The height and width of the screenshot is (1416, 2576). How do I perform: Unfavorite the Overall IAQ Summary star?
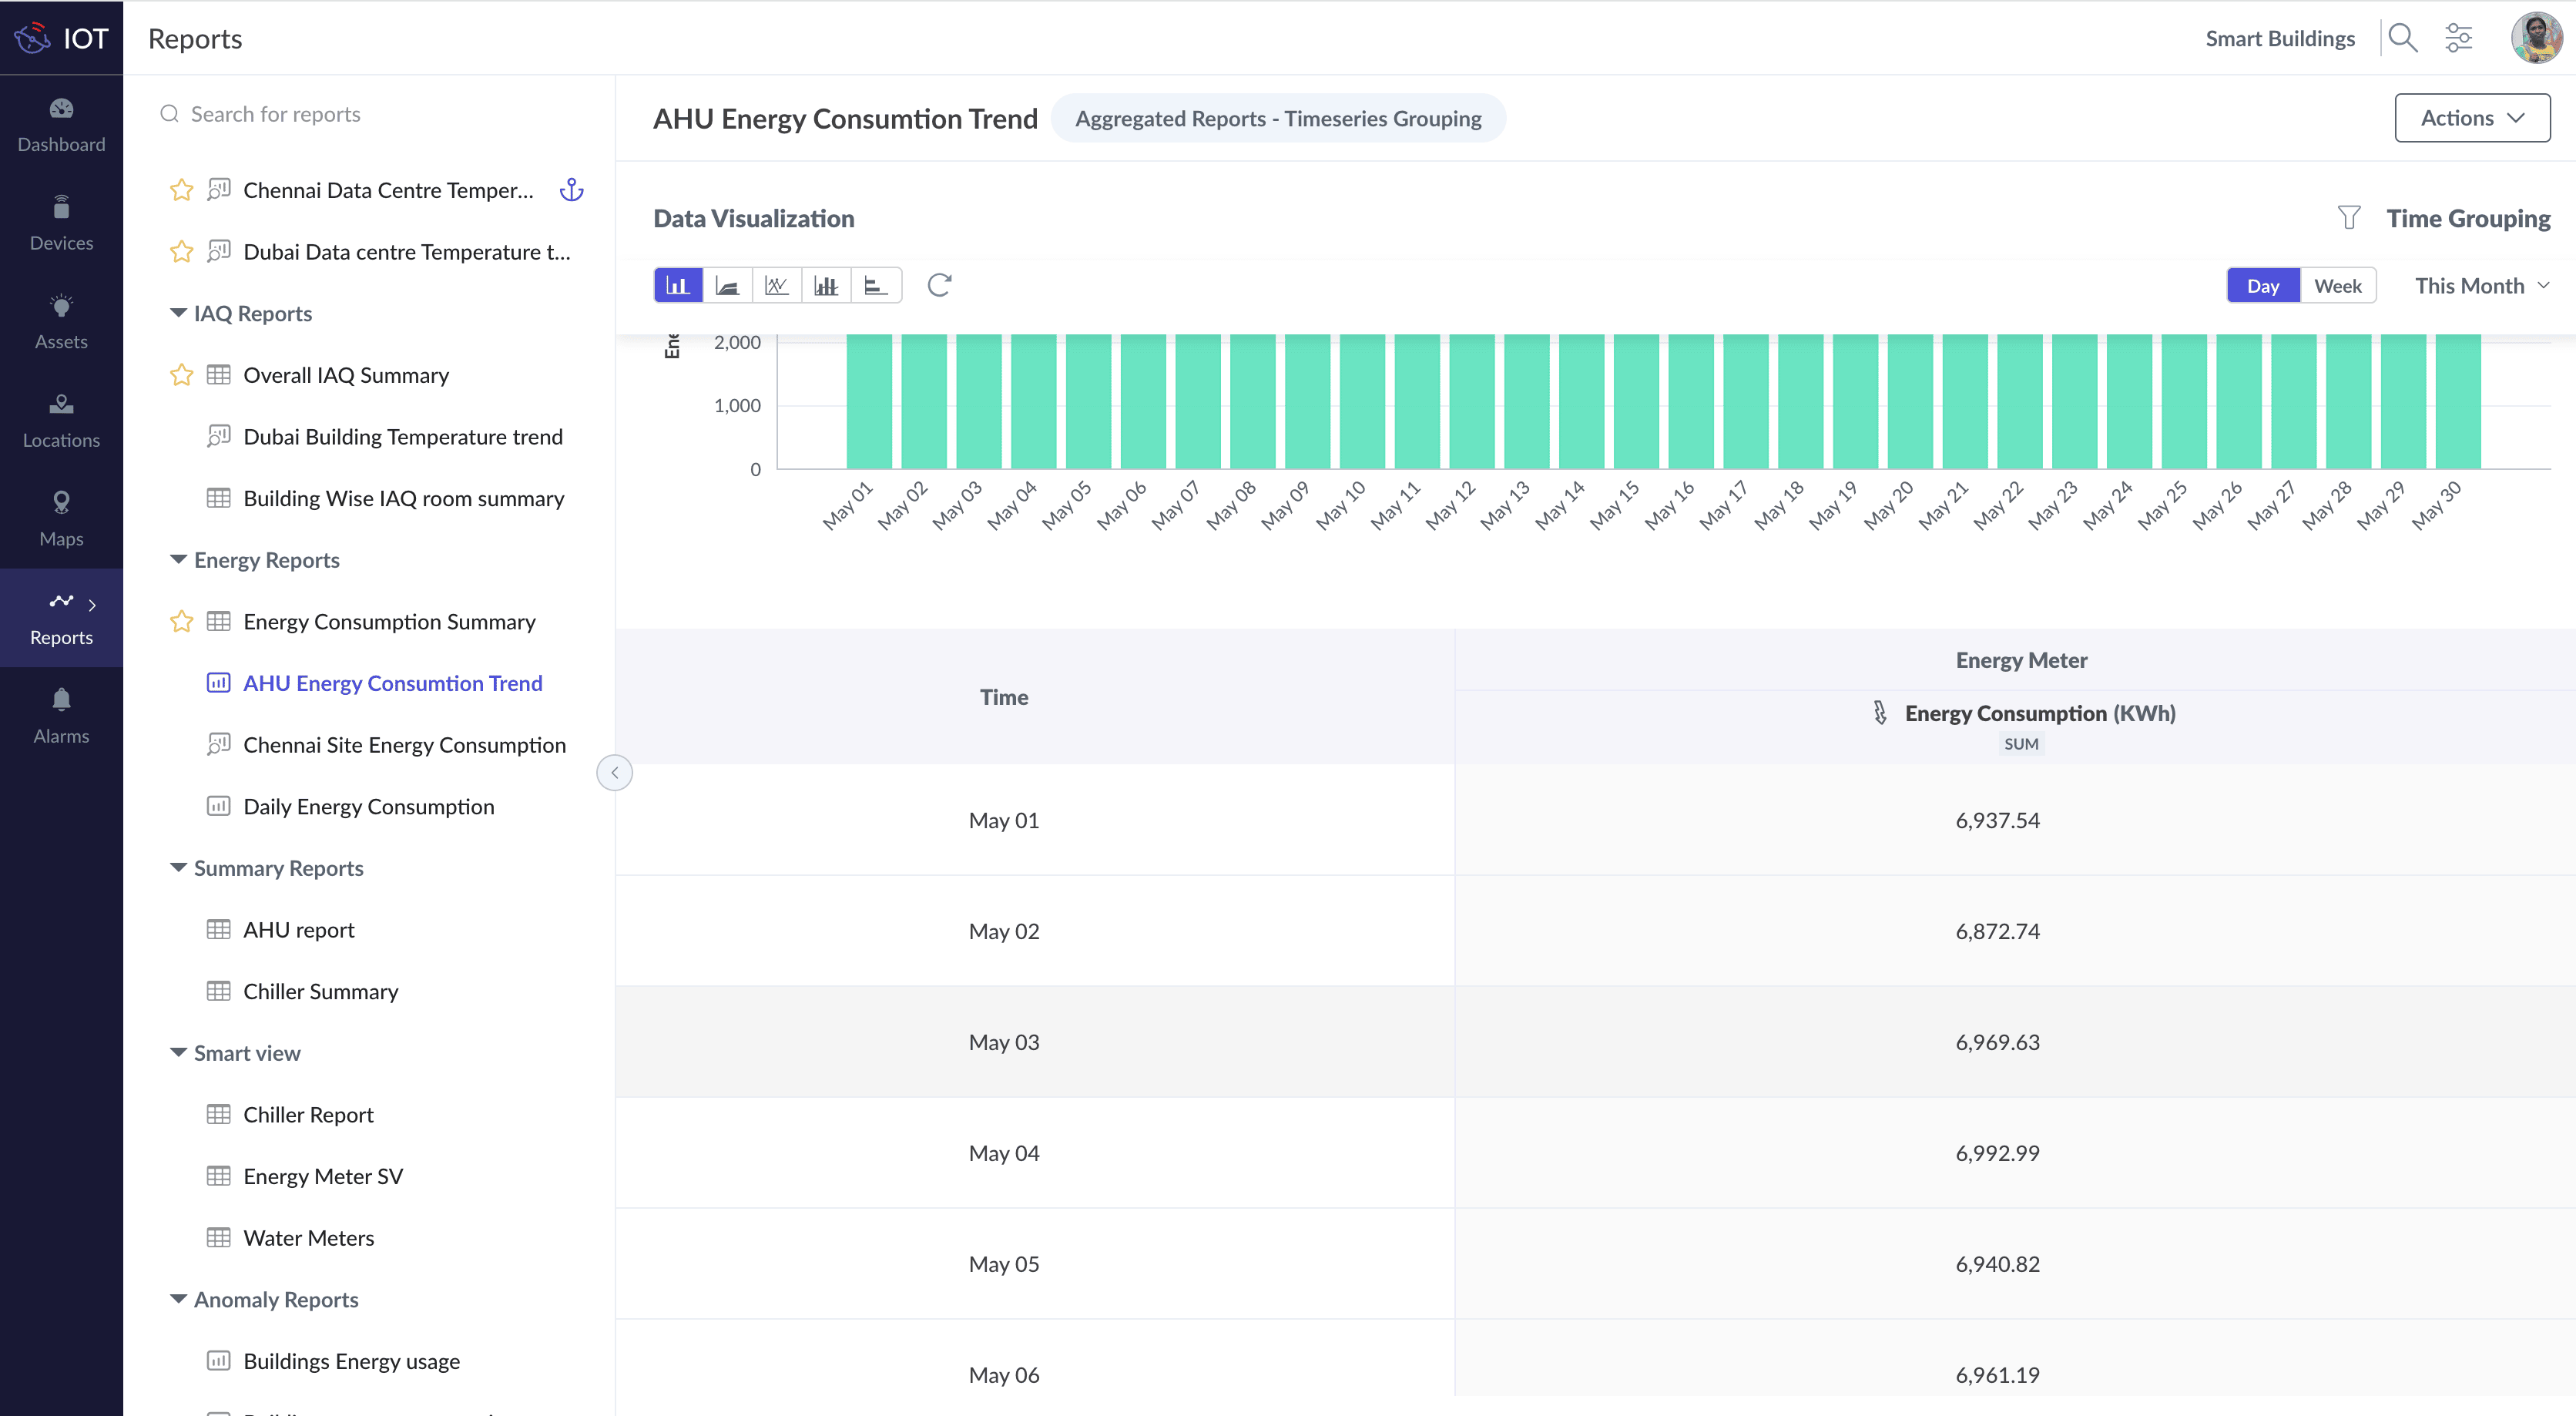click(181, 375)
